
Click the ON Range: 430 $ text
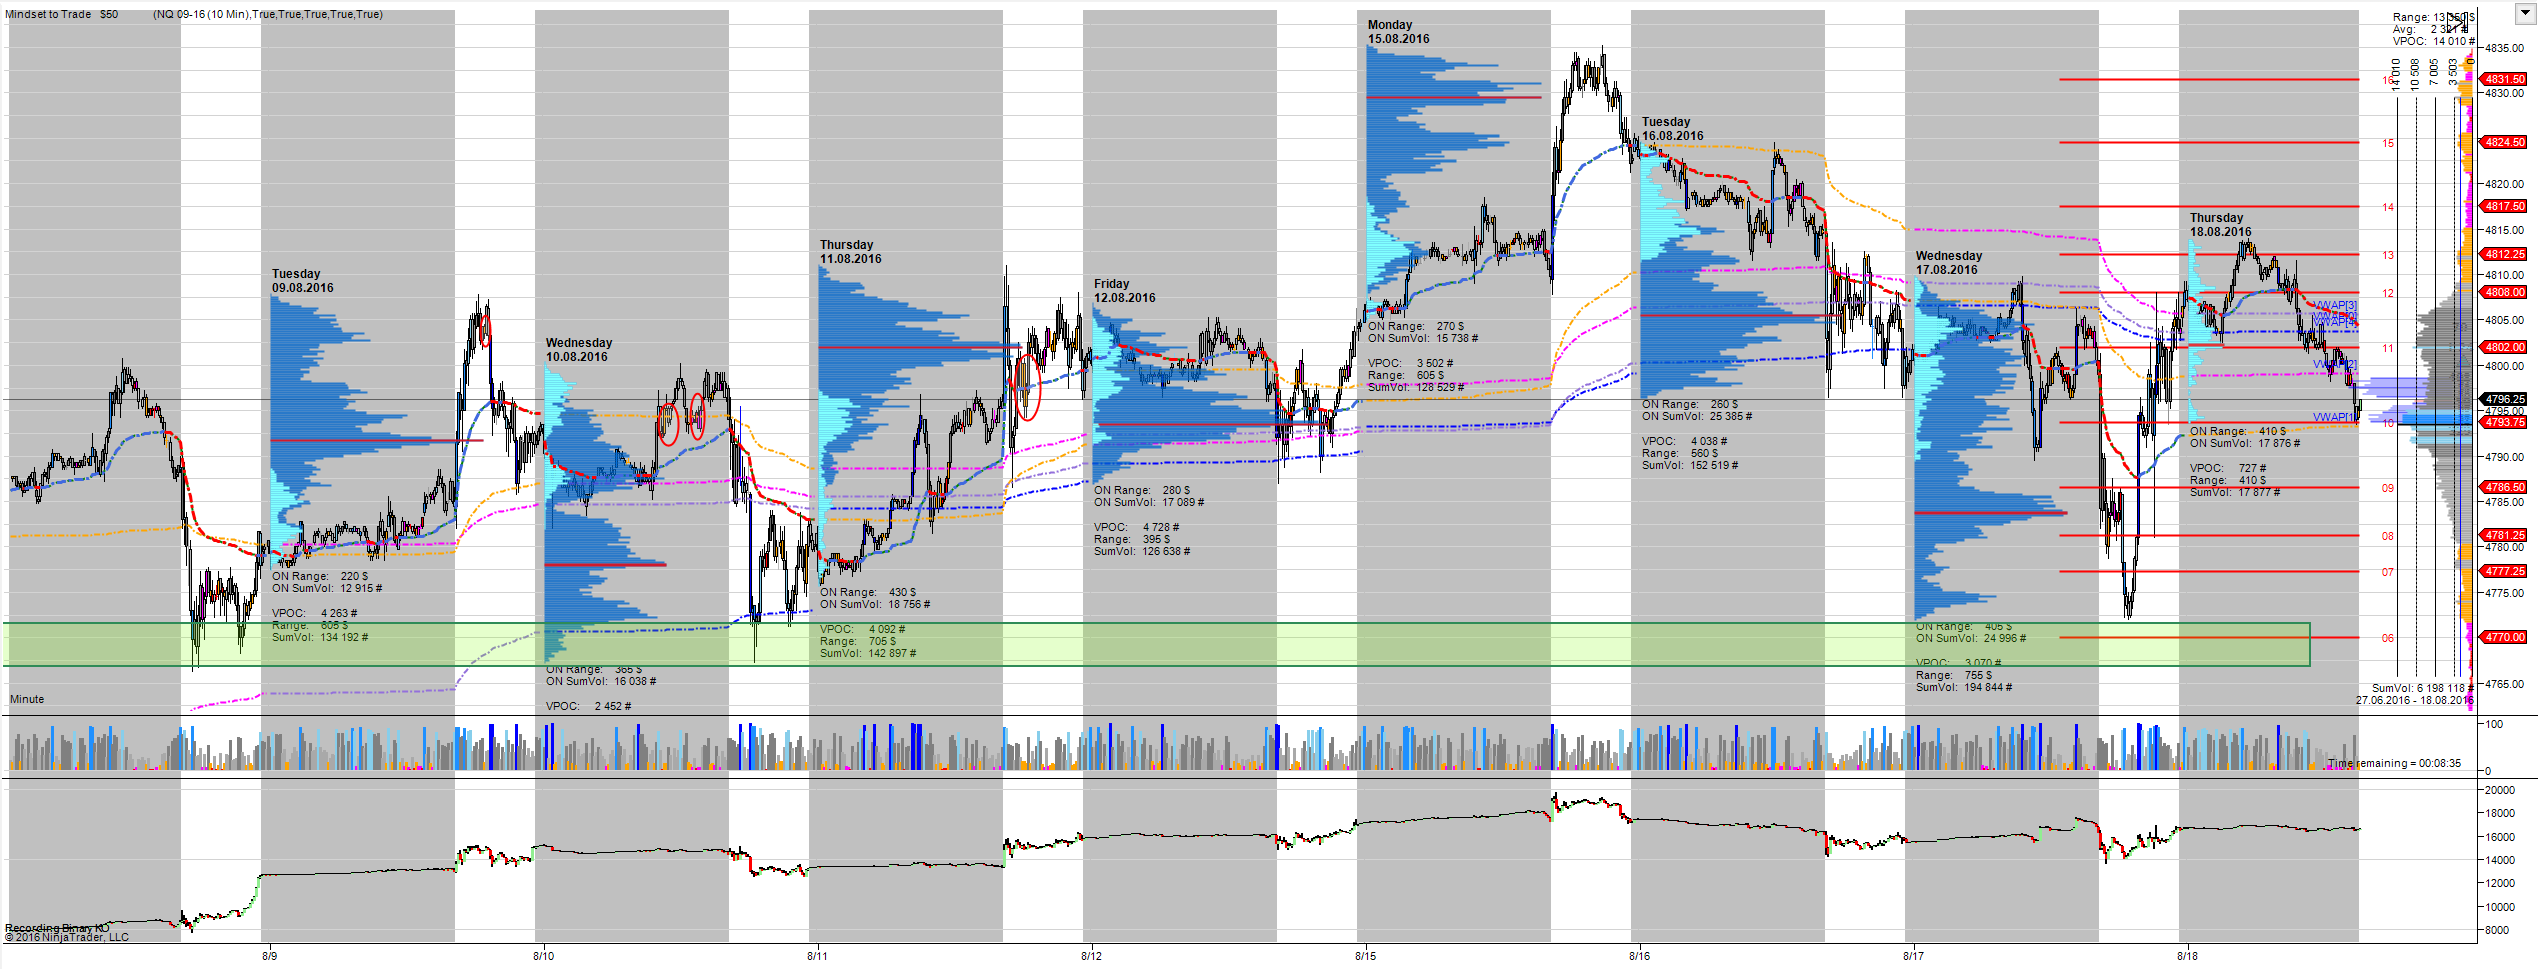click(x=868, y=592)
